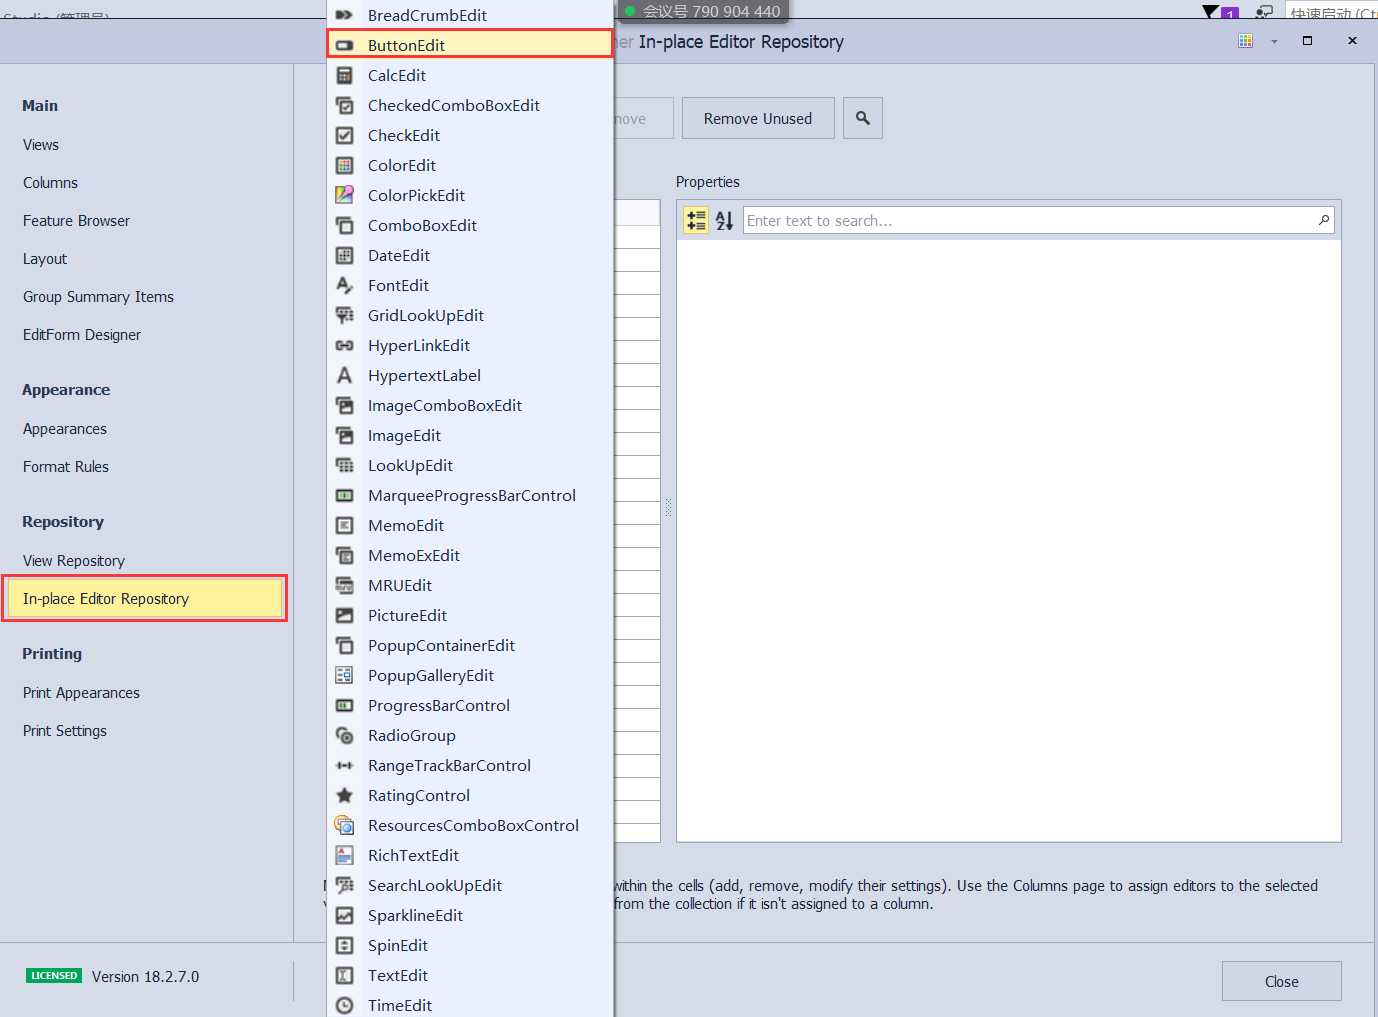Click the SearchLookUpEdit icon

(344, 885)
